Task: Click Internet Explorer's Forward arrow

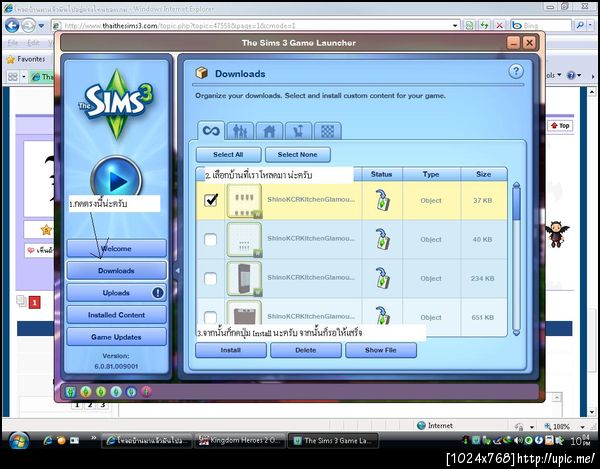Action: coord(28,26)
